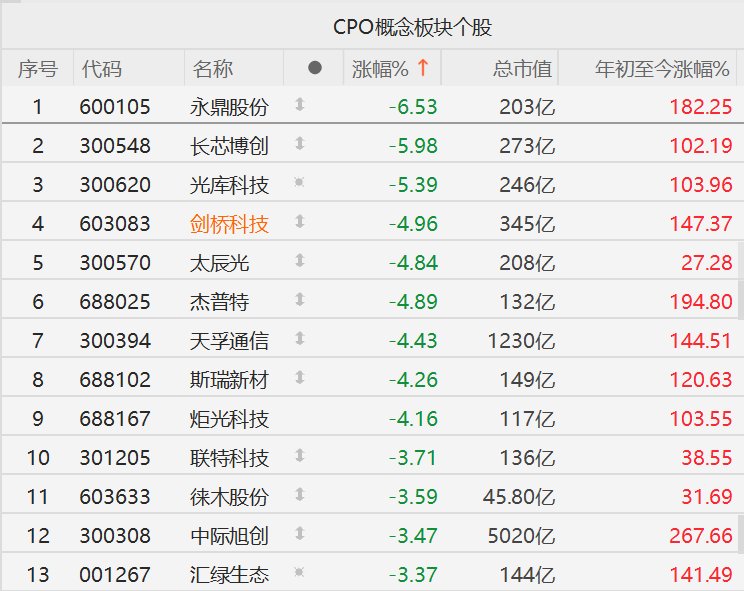744x591 pixels.
Task: Sort by 年初至今涨幅% column header
Action: click(661, 69)
